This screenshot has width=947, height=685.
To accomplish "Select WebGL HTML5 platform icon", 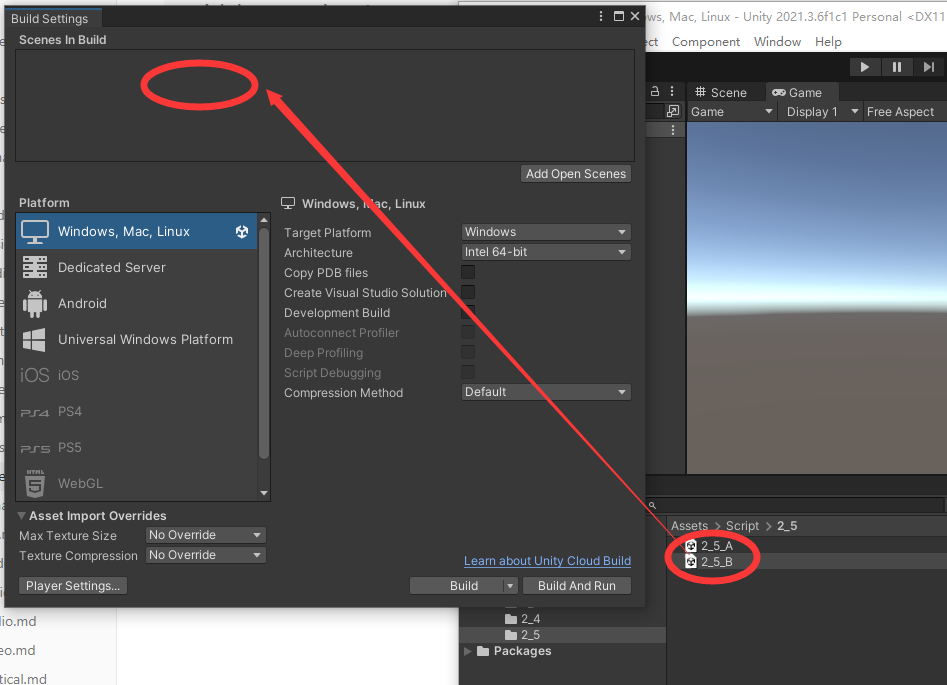I will [x=35, y=483].
